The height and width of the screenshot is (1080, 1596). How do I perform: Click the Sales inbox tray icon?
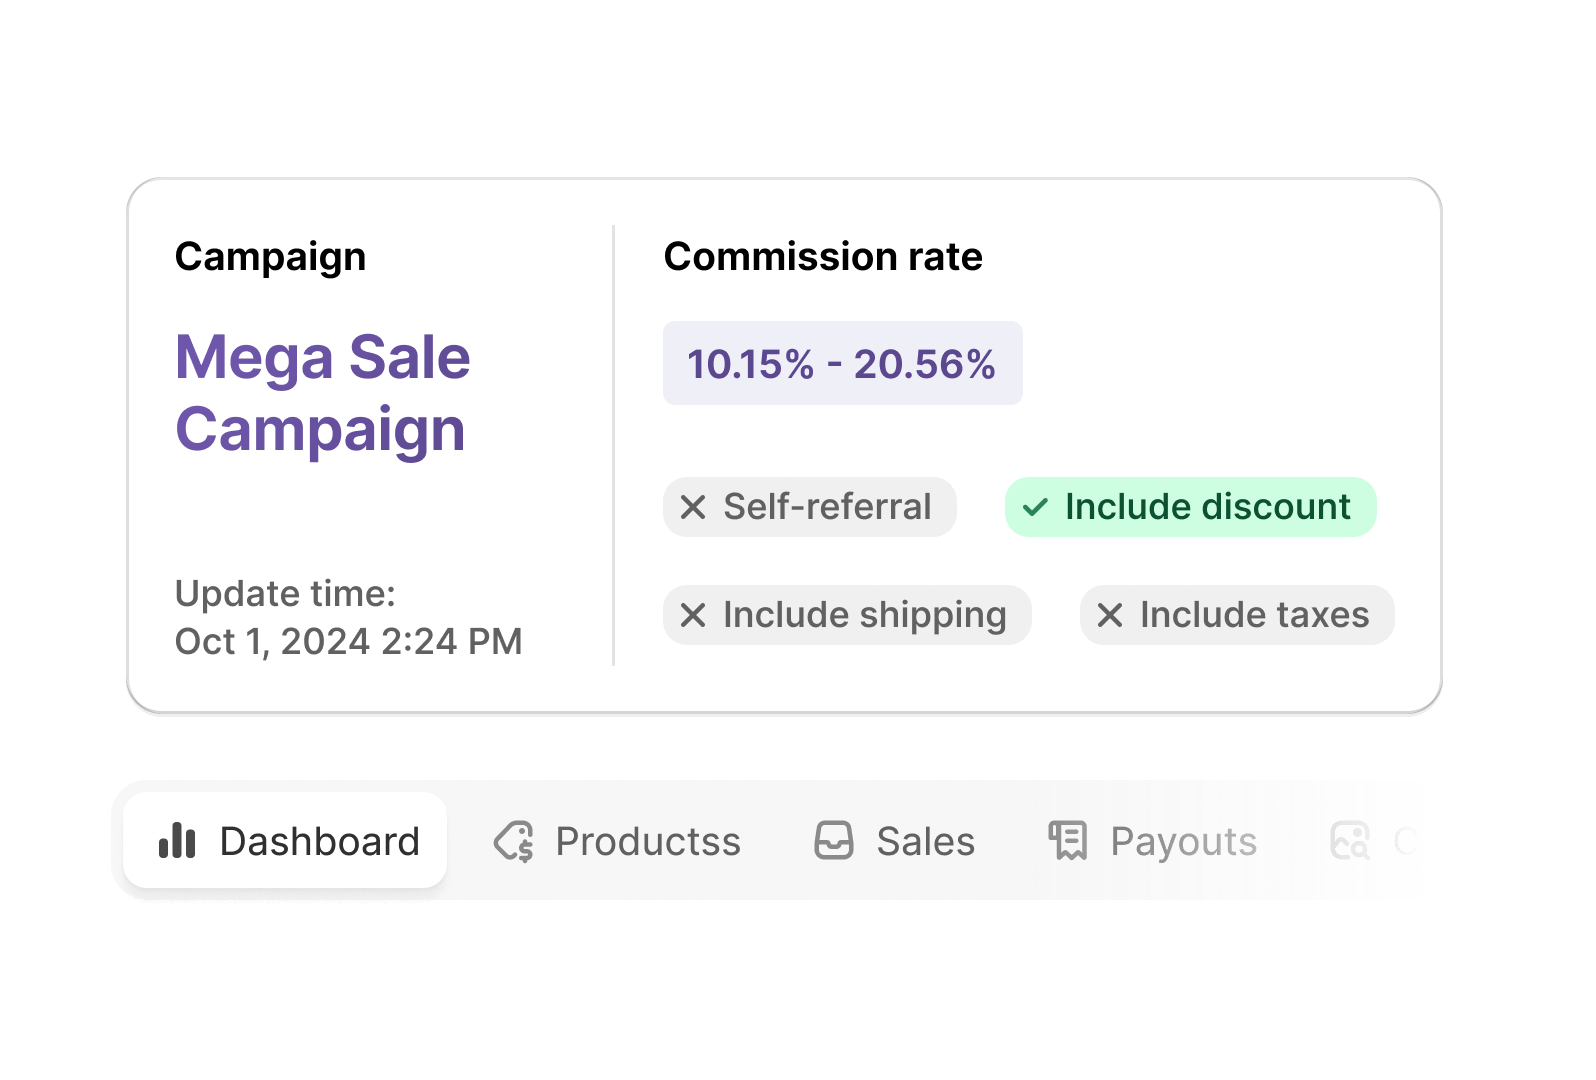tap(833, 841)
